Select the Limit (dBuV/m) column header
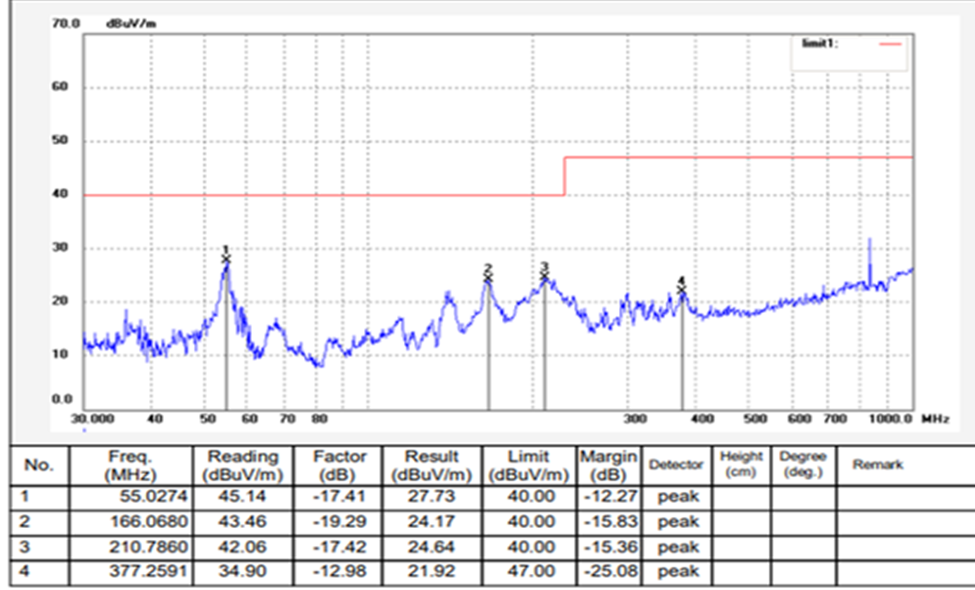 point(529,465)
